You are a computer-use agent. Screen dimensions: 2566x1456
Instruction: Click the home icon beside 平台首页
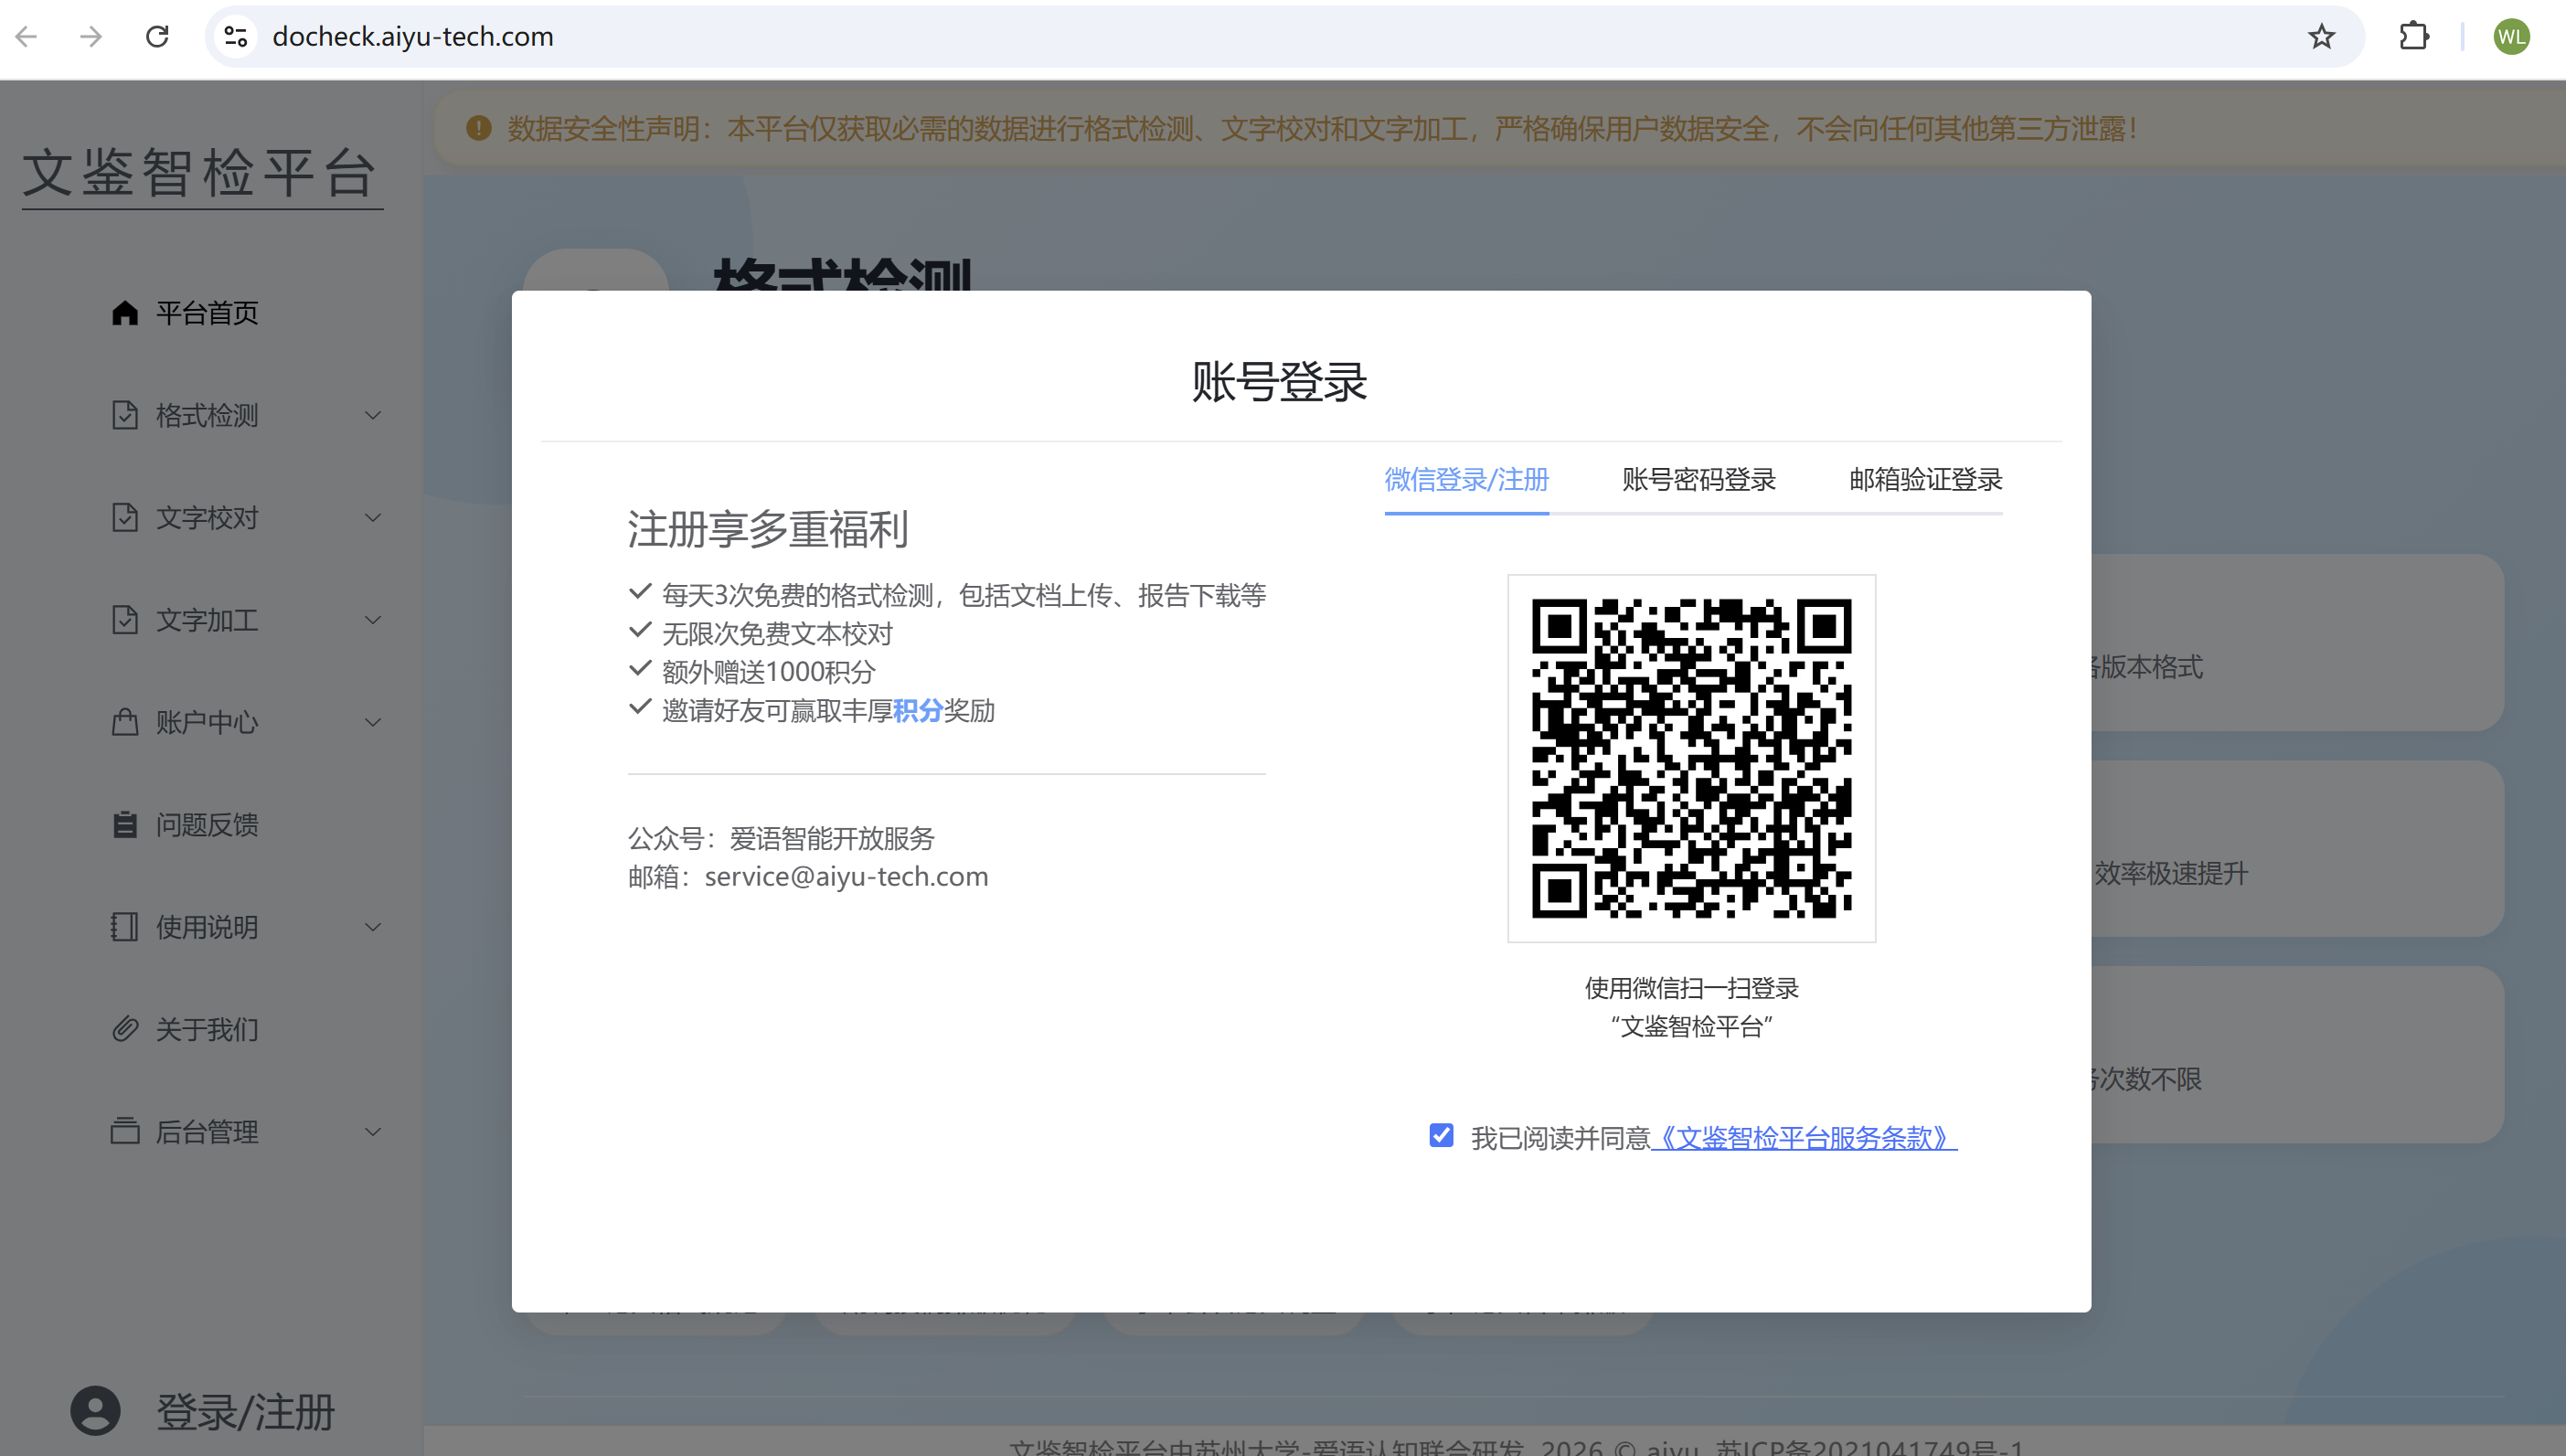pyautogui.click(x=124, y=313)
